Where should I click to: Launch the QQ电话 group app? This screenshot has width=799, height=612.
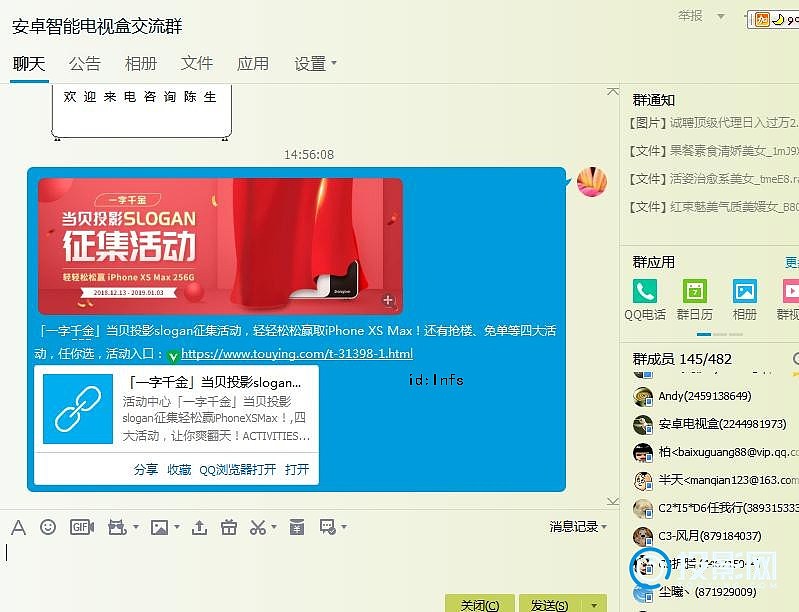[645, 300]
